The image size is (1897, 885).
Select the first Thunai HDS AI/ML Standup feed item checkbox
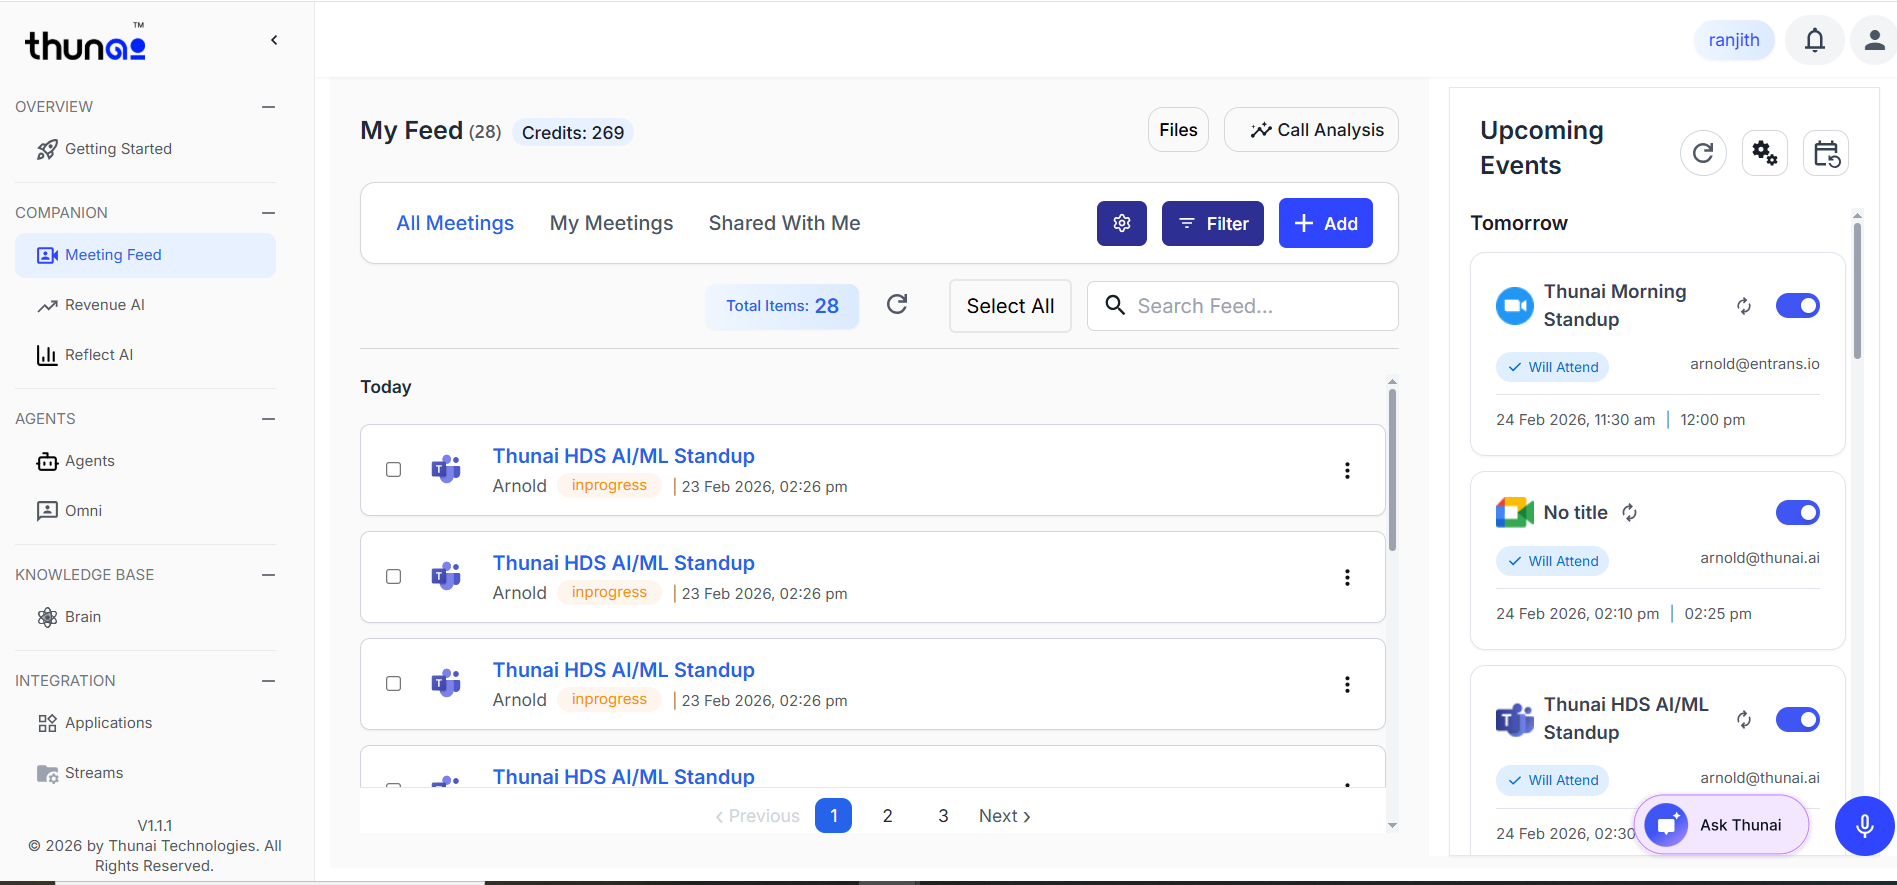pos(394,470)
